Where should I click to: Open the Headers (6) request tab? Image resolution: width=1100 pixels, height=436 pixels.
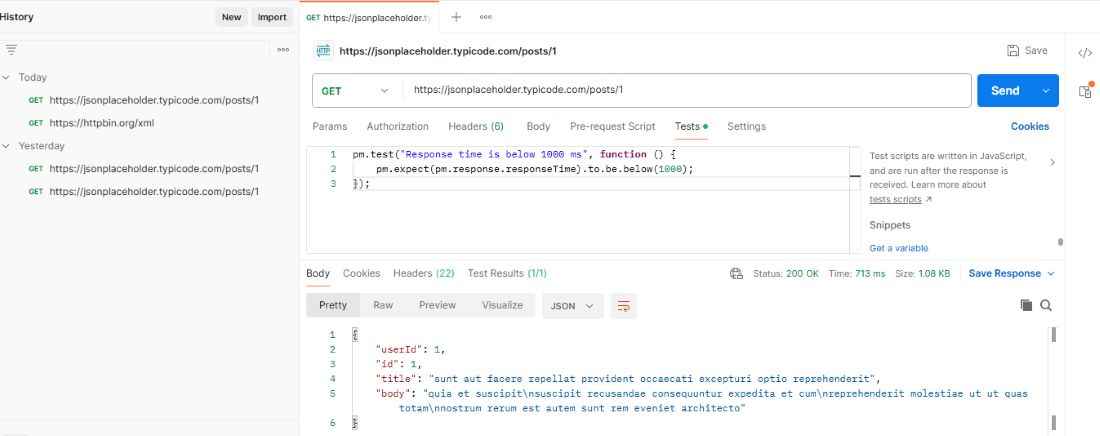pyautogui.click(x=476, y=126)
